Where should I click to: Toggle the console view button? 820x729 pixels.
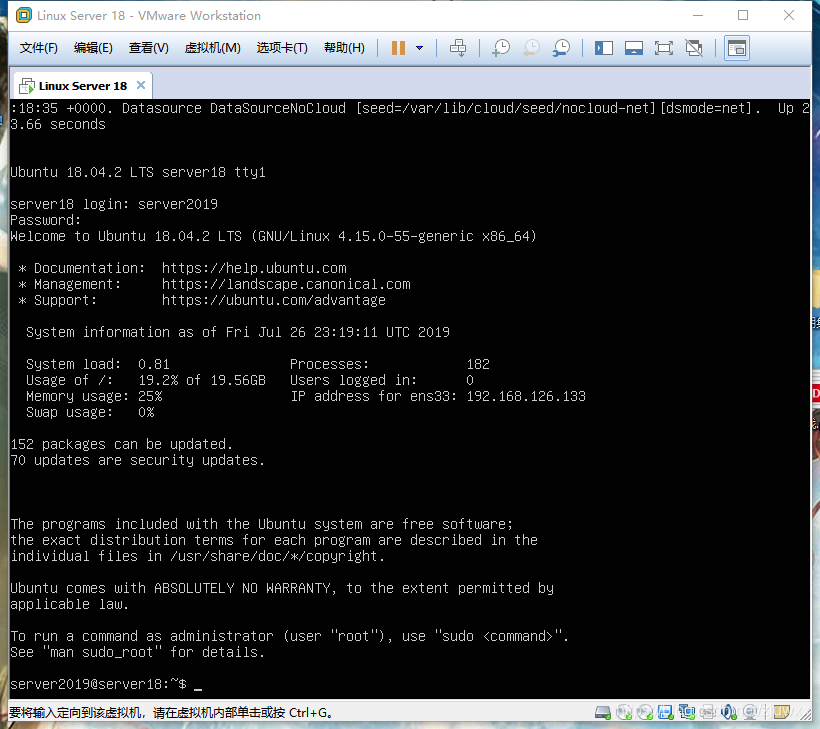click(x=737, y=48)
